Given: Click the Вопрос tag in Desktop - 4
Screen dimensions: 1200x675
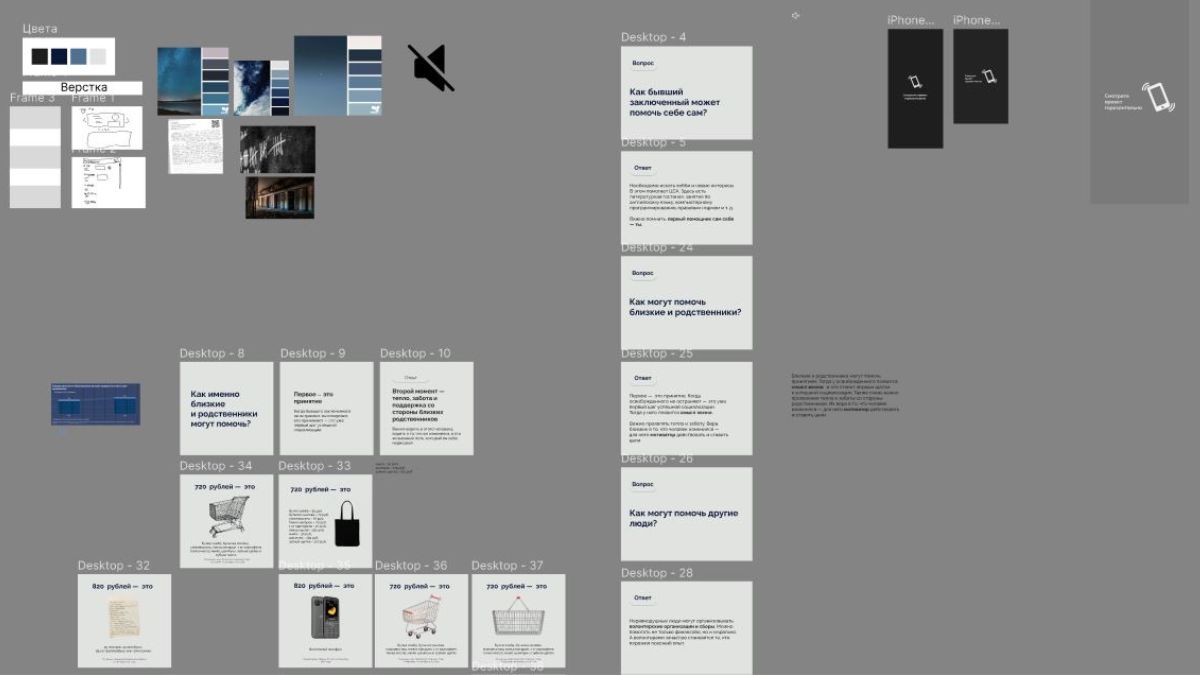Looking at the screenshot, I should [x=643, y=63].
